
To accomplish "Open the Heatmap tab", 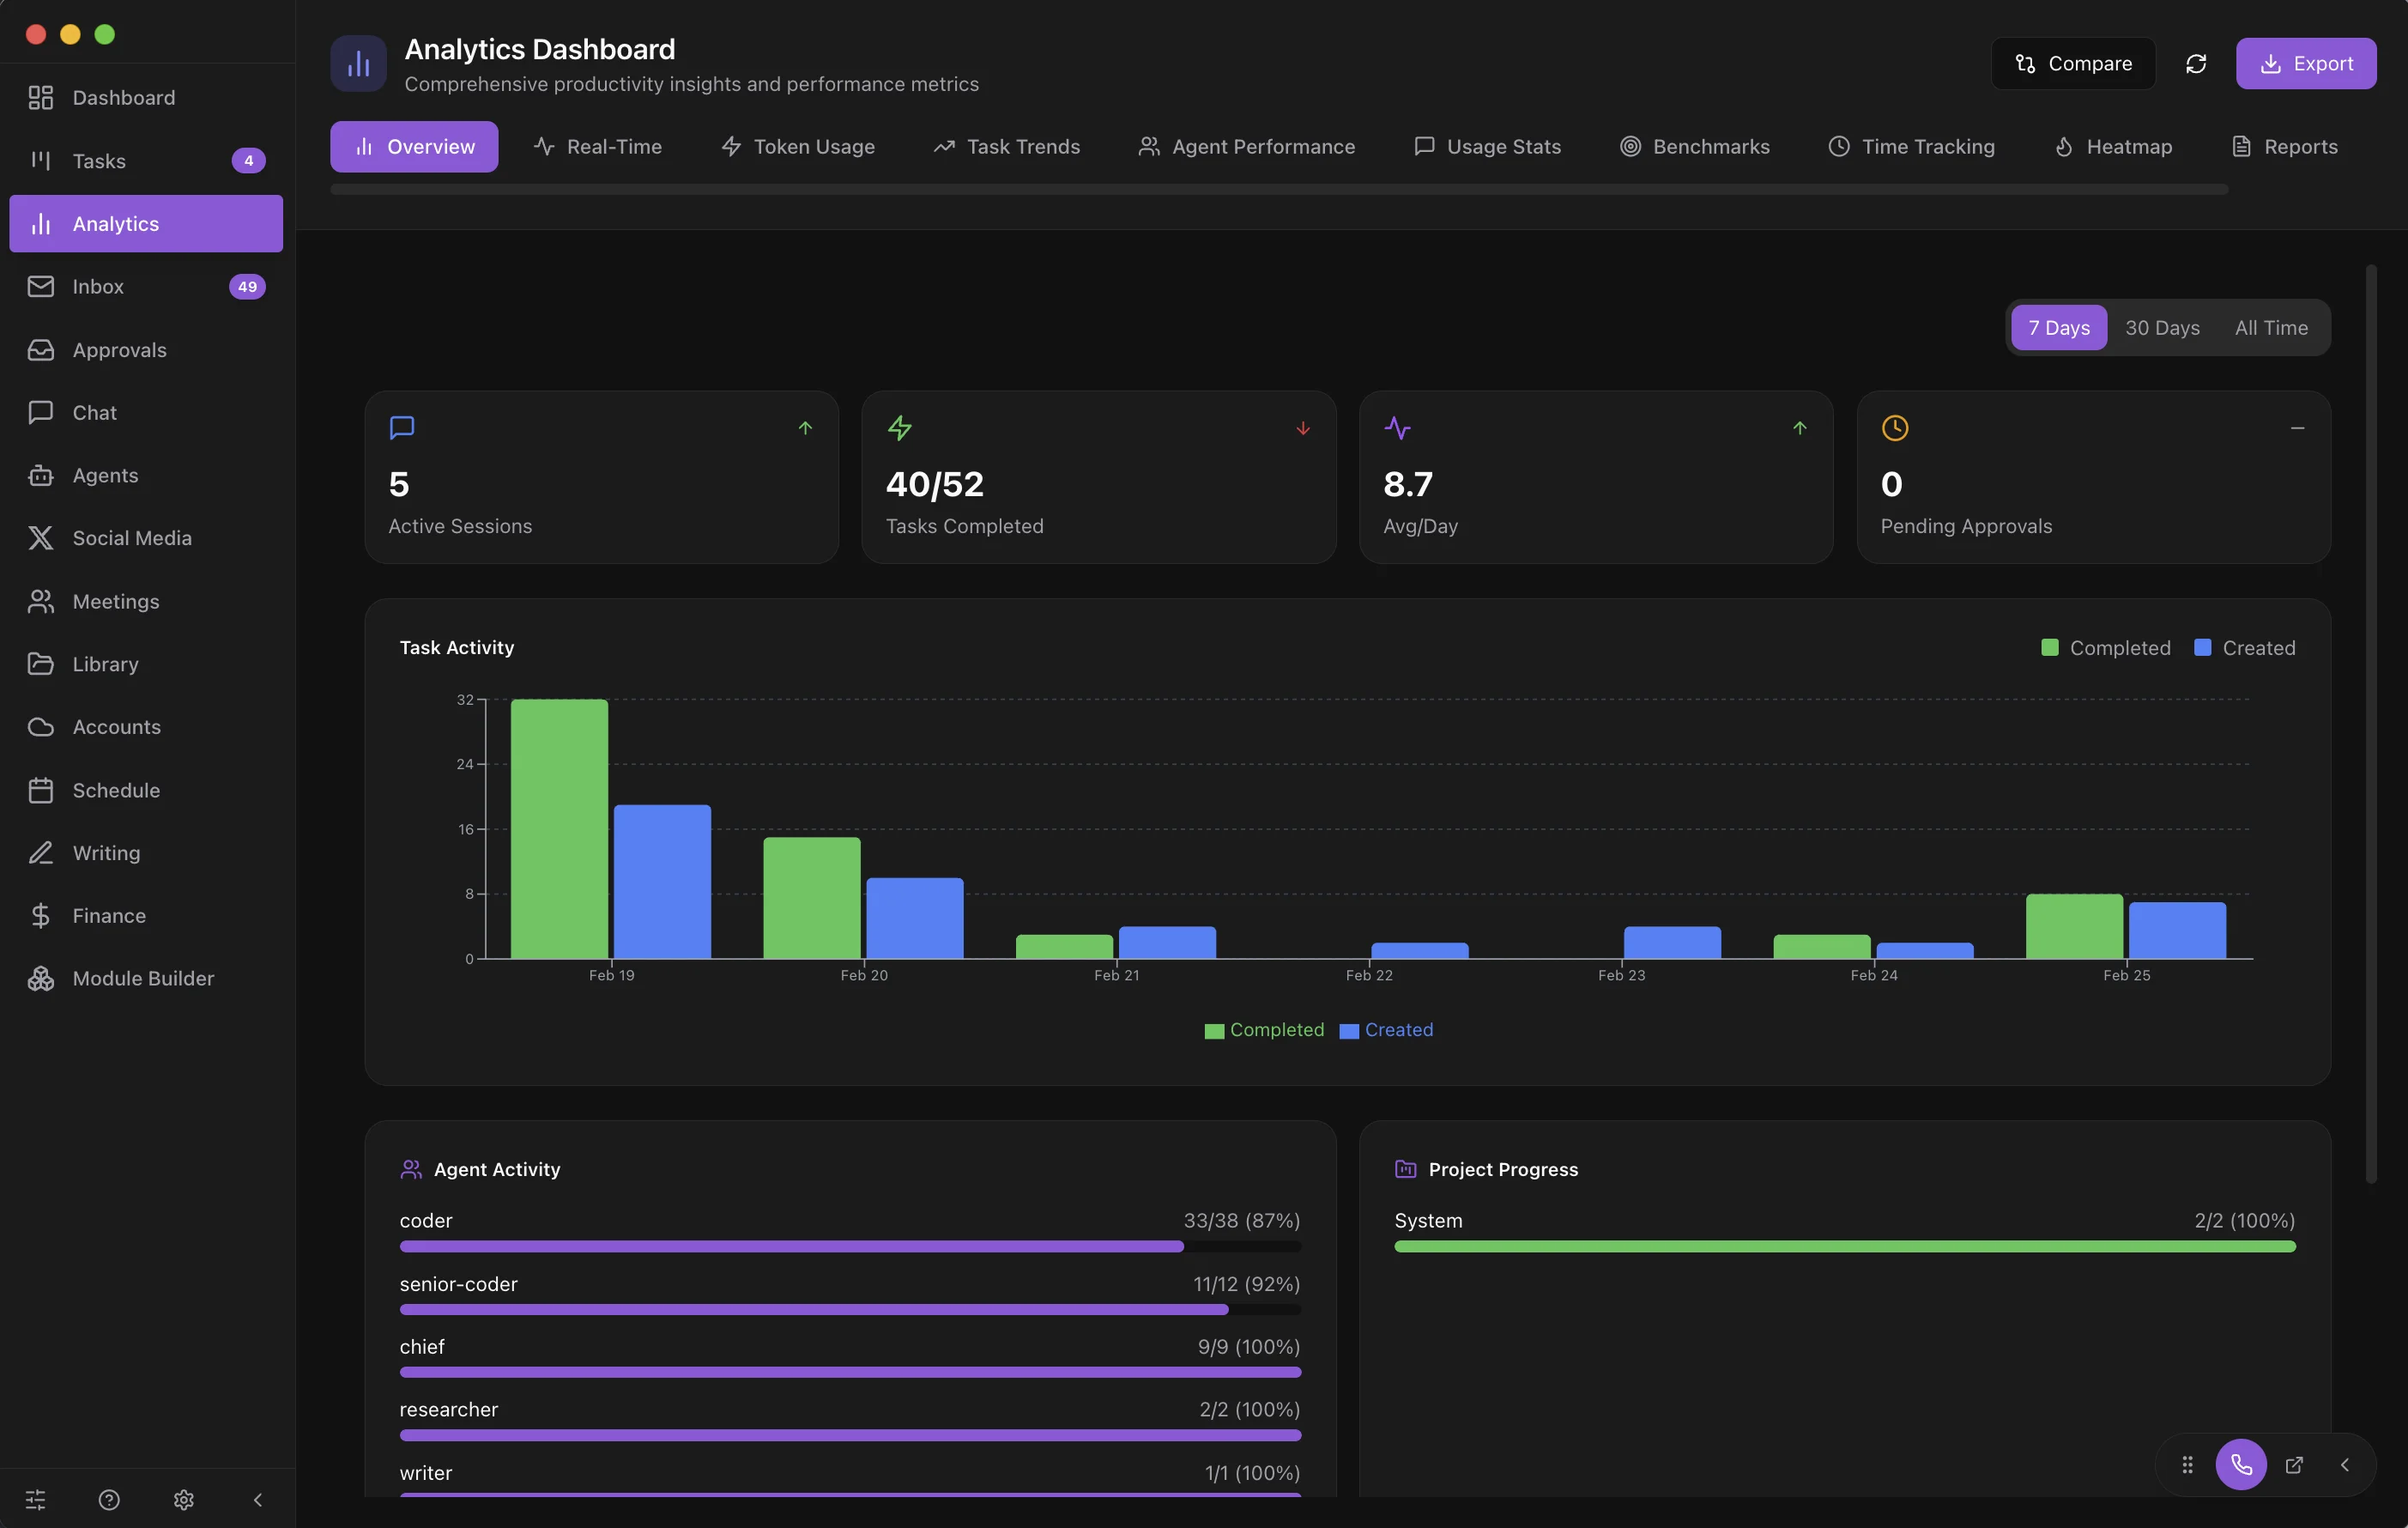I will click(2111, 146).
